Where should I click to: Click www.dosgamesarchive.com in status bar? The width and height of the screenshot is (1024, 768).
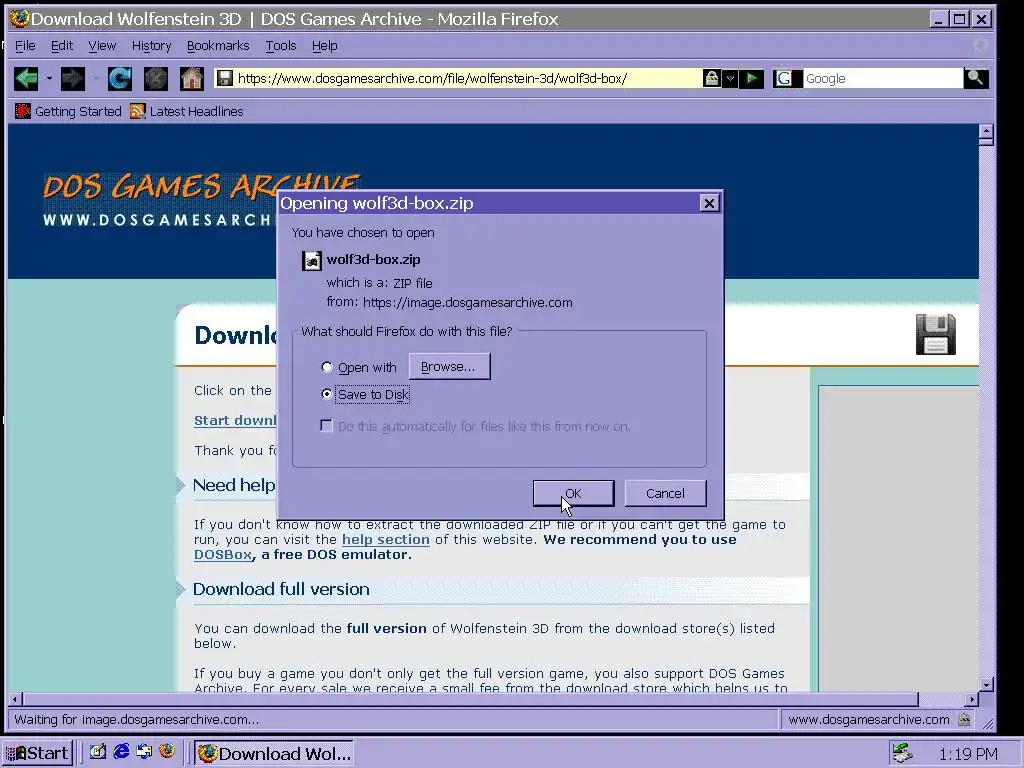[869, 720]
